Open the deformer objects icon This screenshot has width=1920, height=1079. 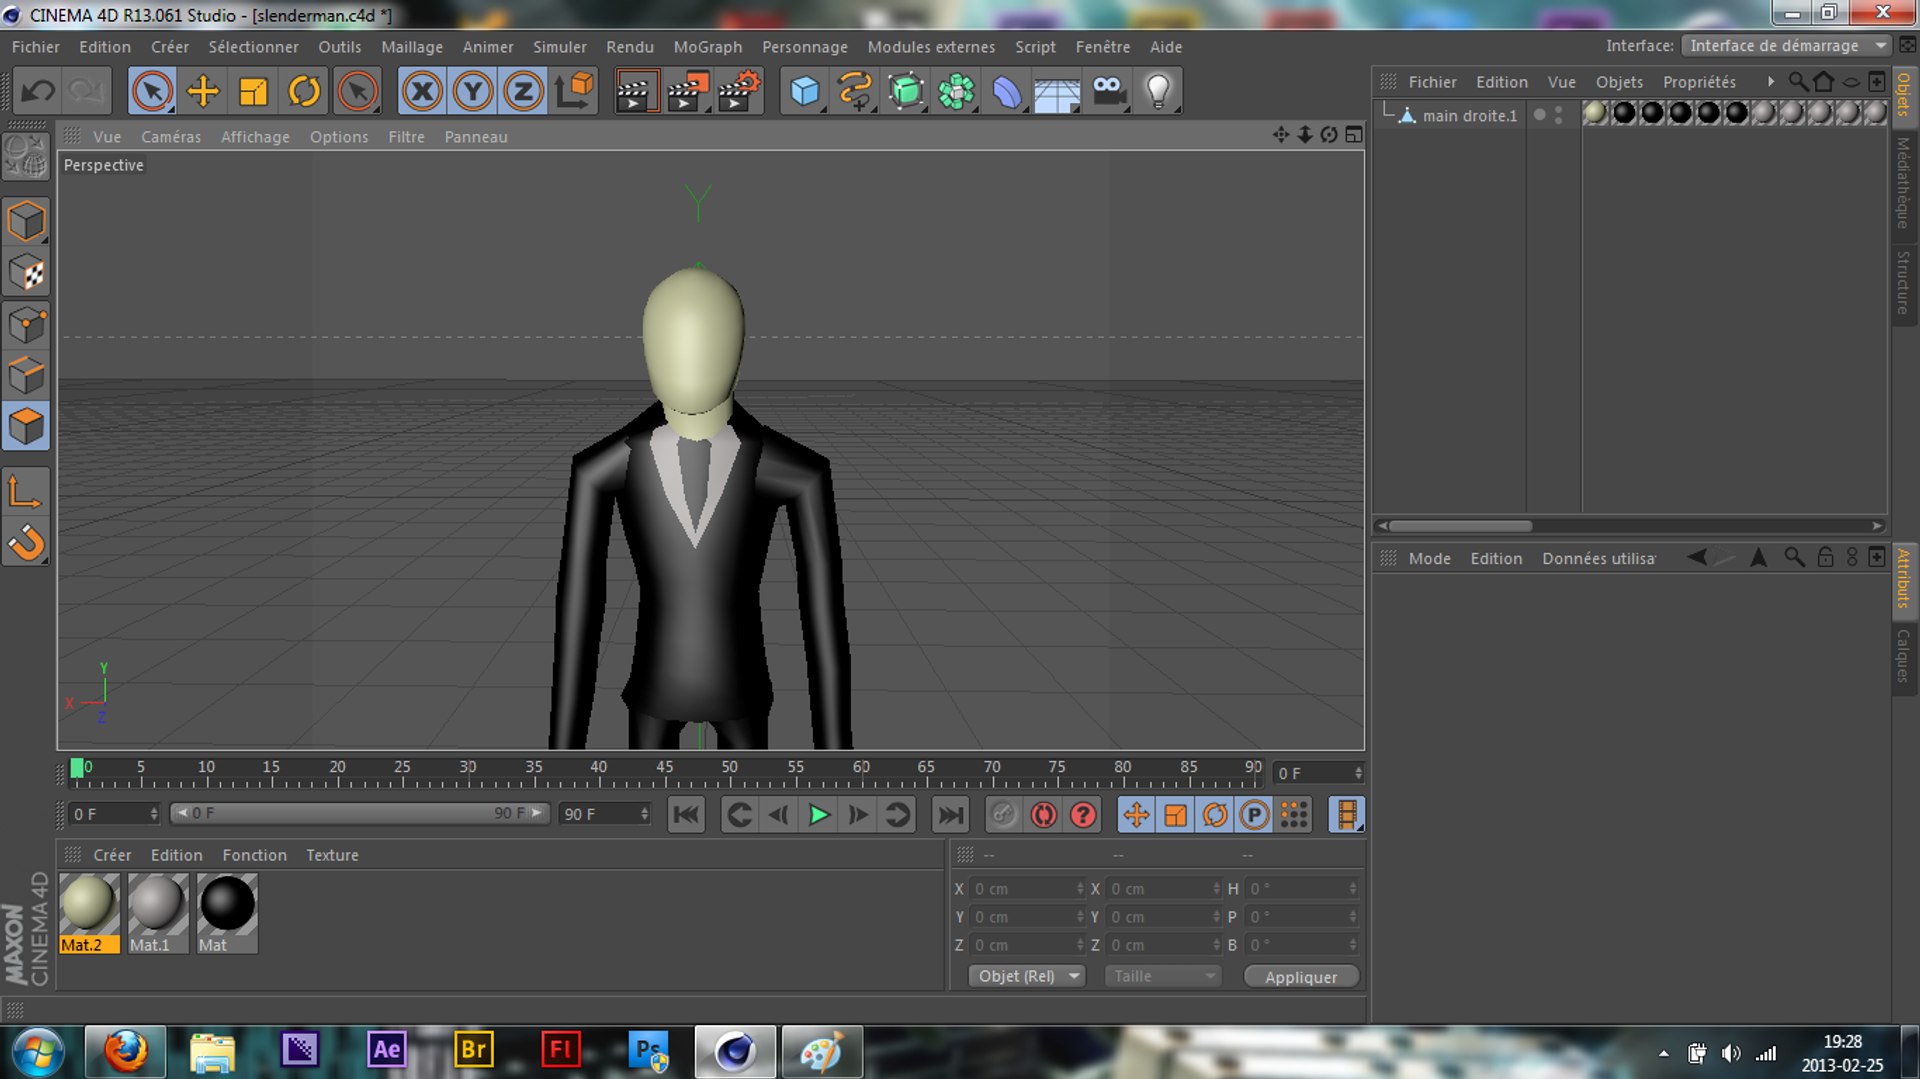(x=1007, y=92)
